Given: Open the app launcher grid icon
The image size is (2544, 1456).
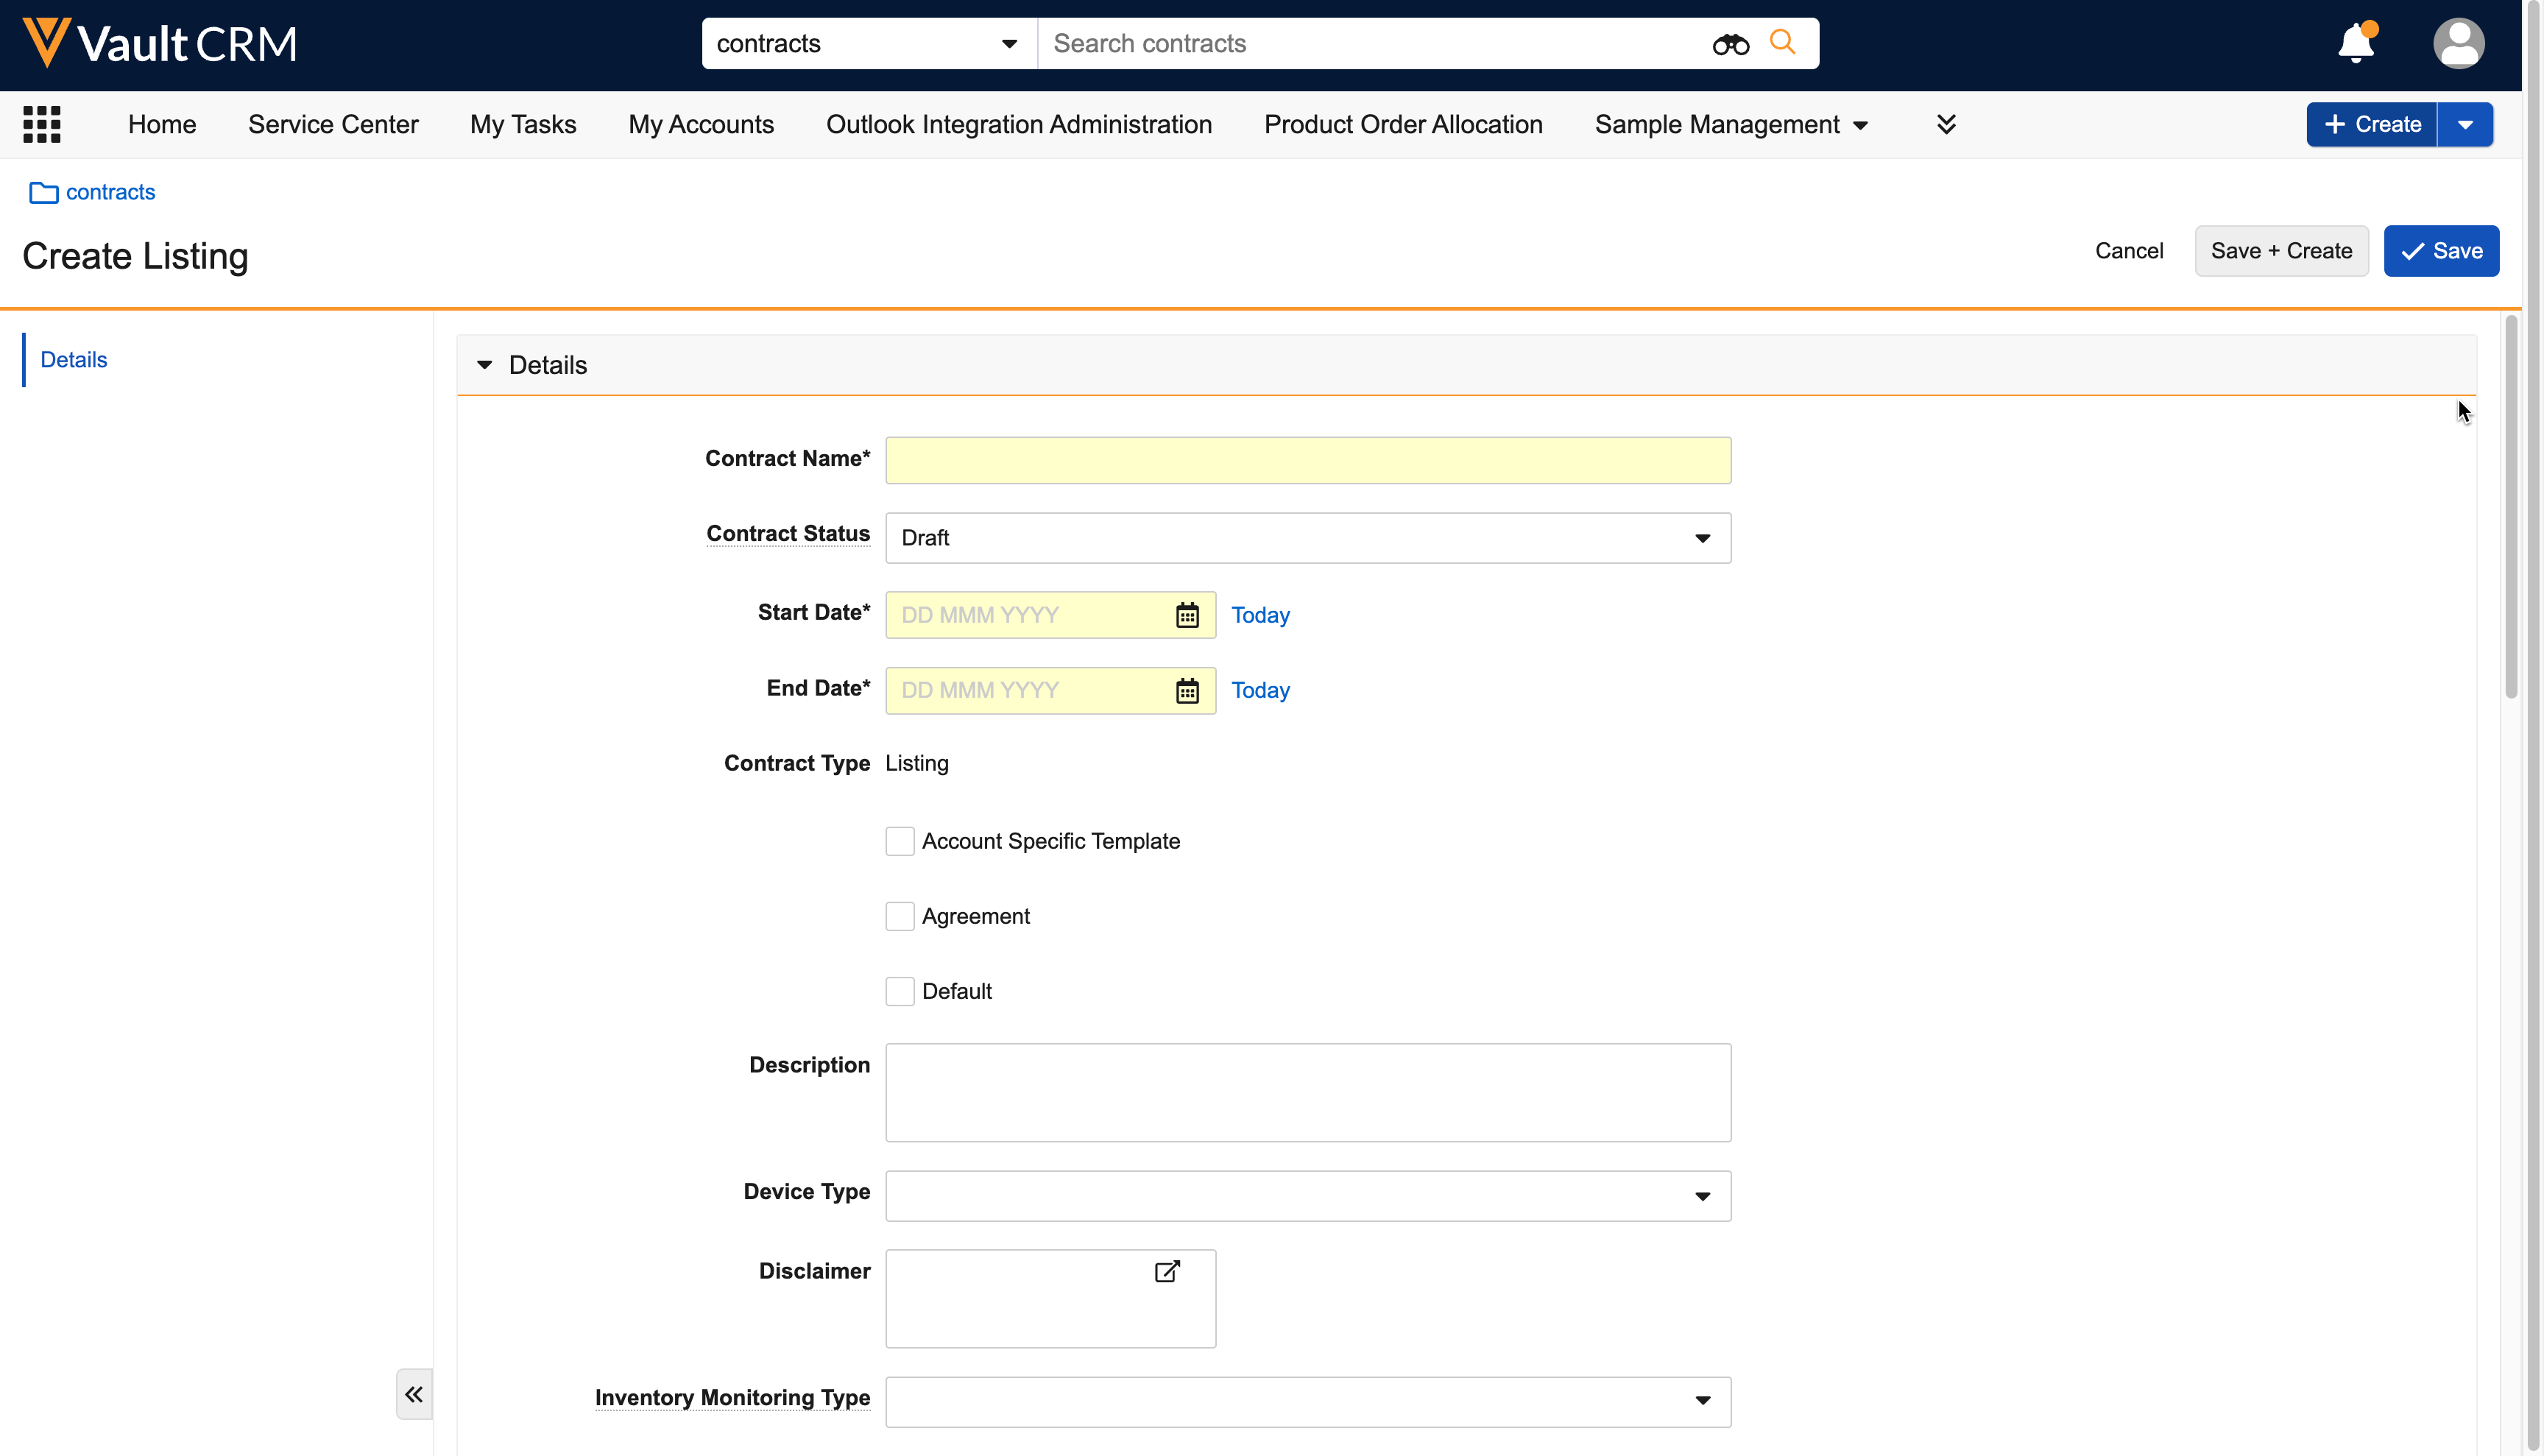Looking at the screenshot, I should pyautogui.click(x=42, y=124).
